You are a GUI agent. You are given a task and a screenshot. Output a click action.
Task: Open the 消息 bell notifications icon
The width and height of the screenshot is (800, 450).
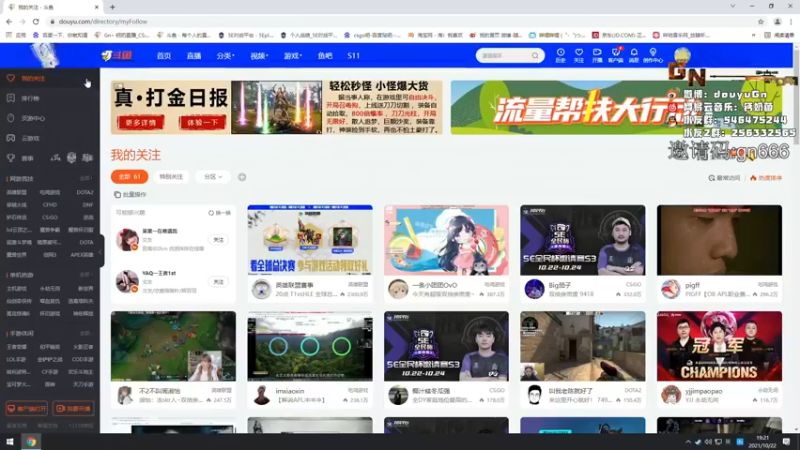point(634,53)
